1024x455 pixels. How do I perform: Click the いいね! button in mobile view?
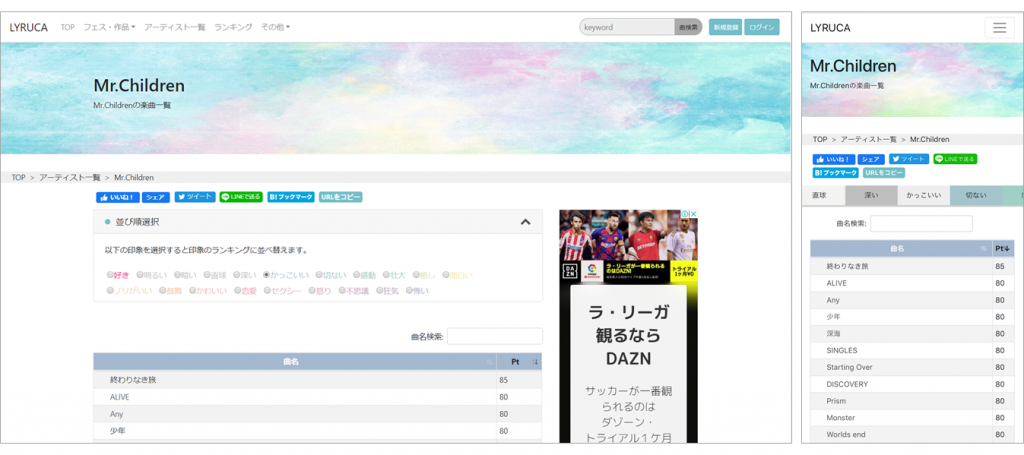point(834,159)
